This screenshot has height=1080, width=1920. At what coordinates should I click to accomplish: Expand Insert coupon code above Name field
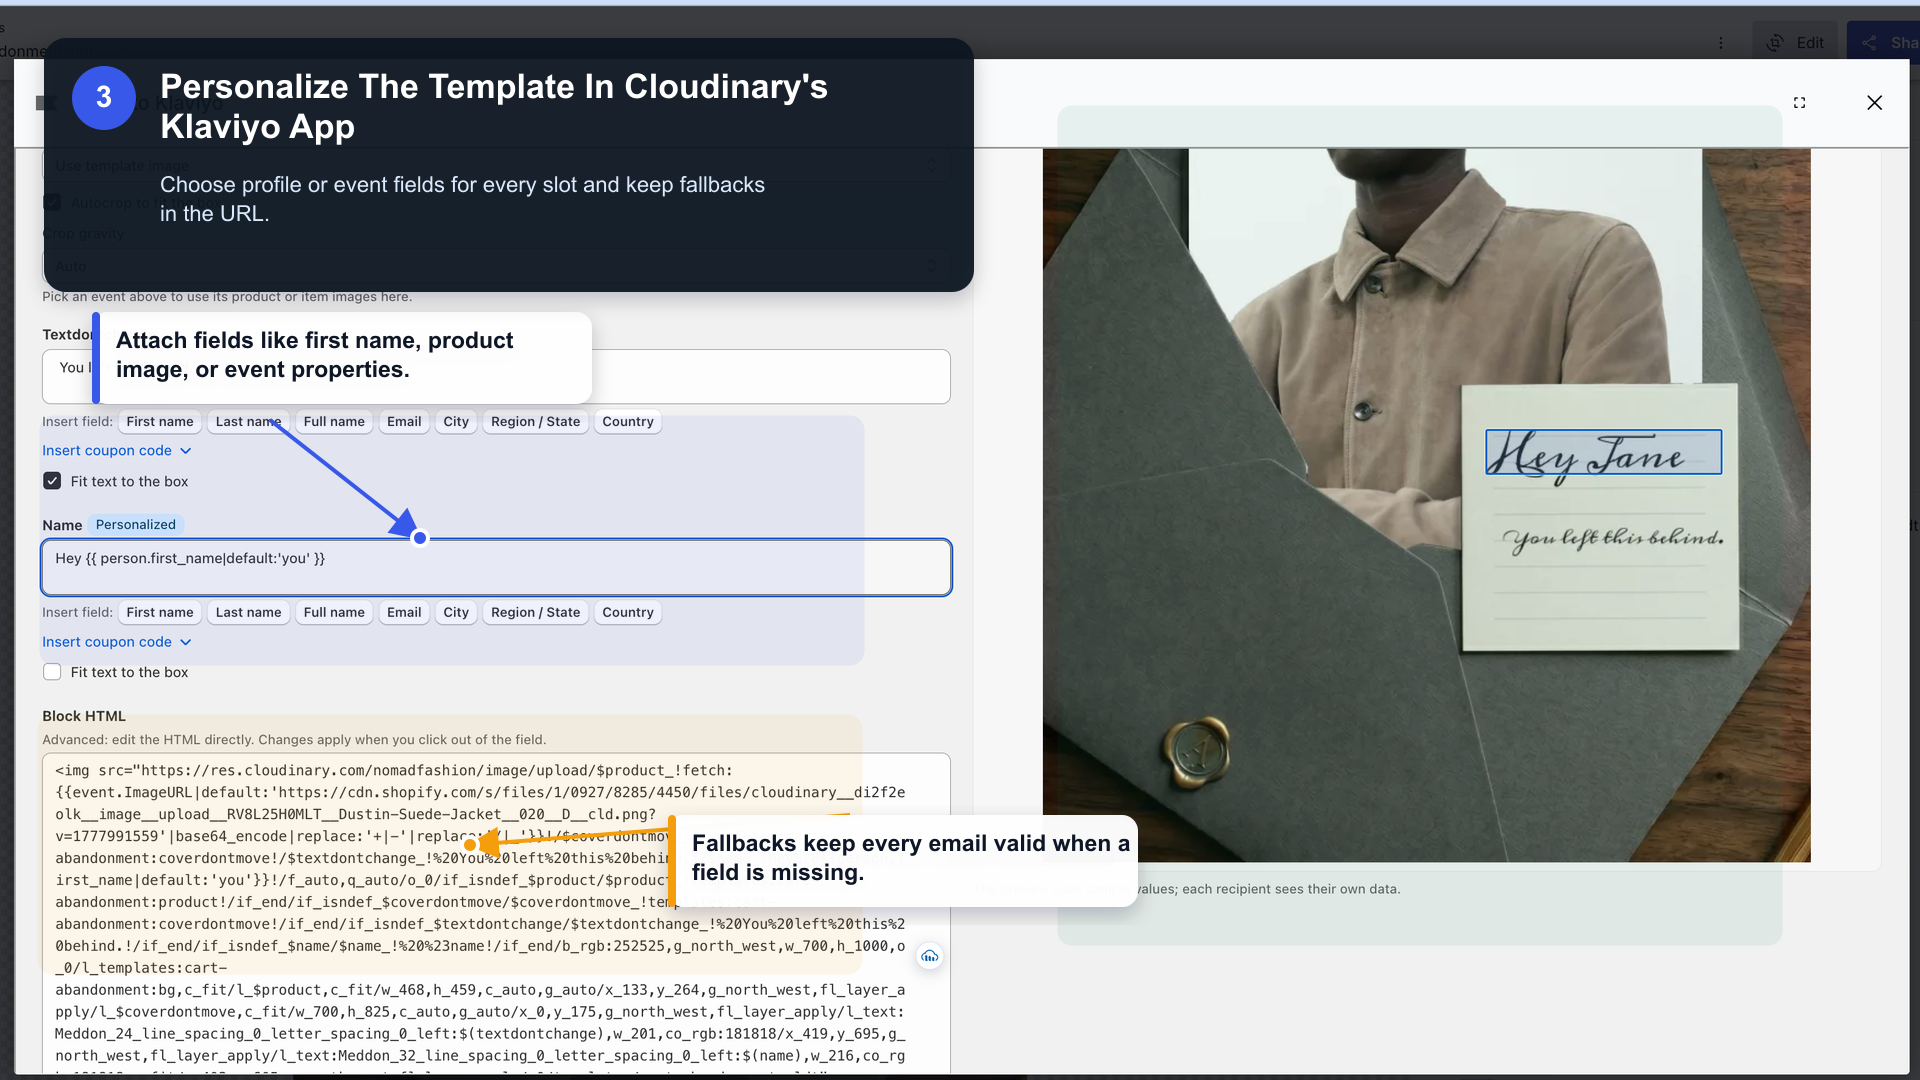point(117,451)
